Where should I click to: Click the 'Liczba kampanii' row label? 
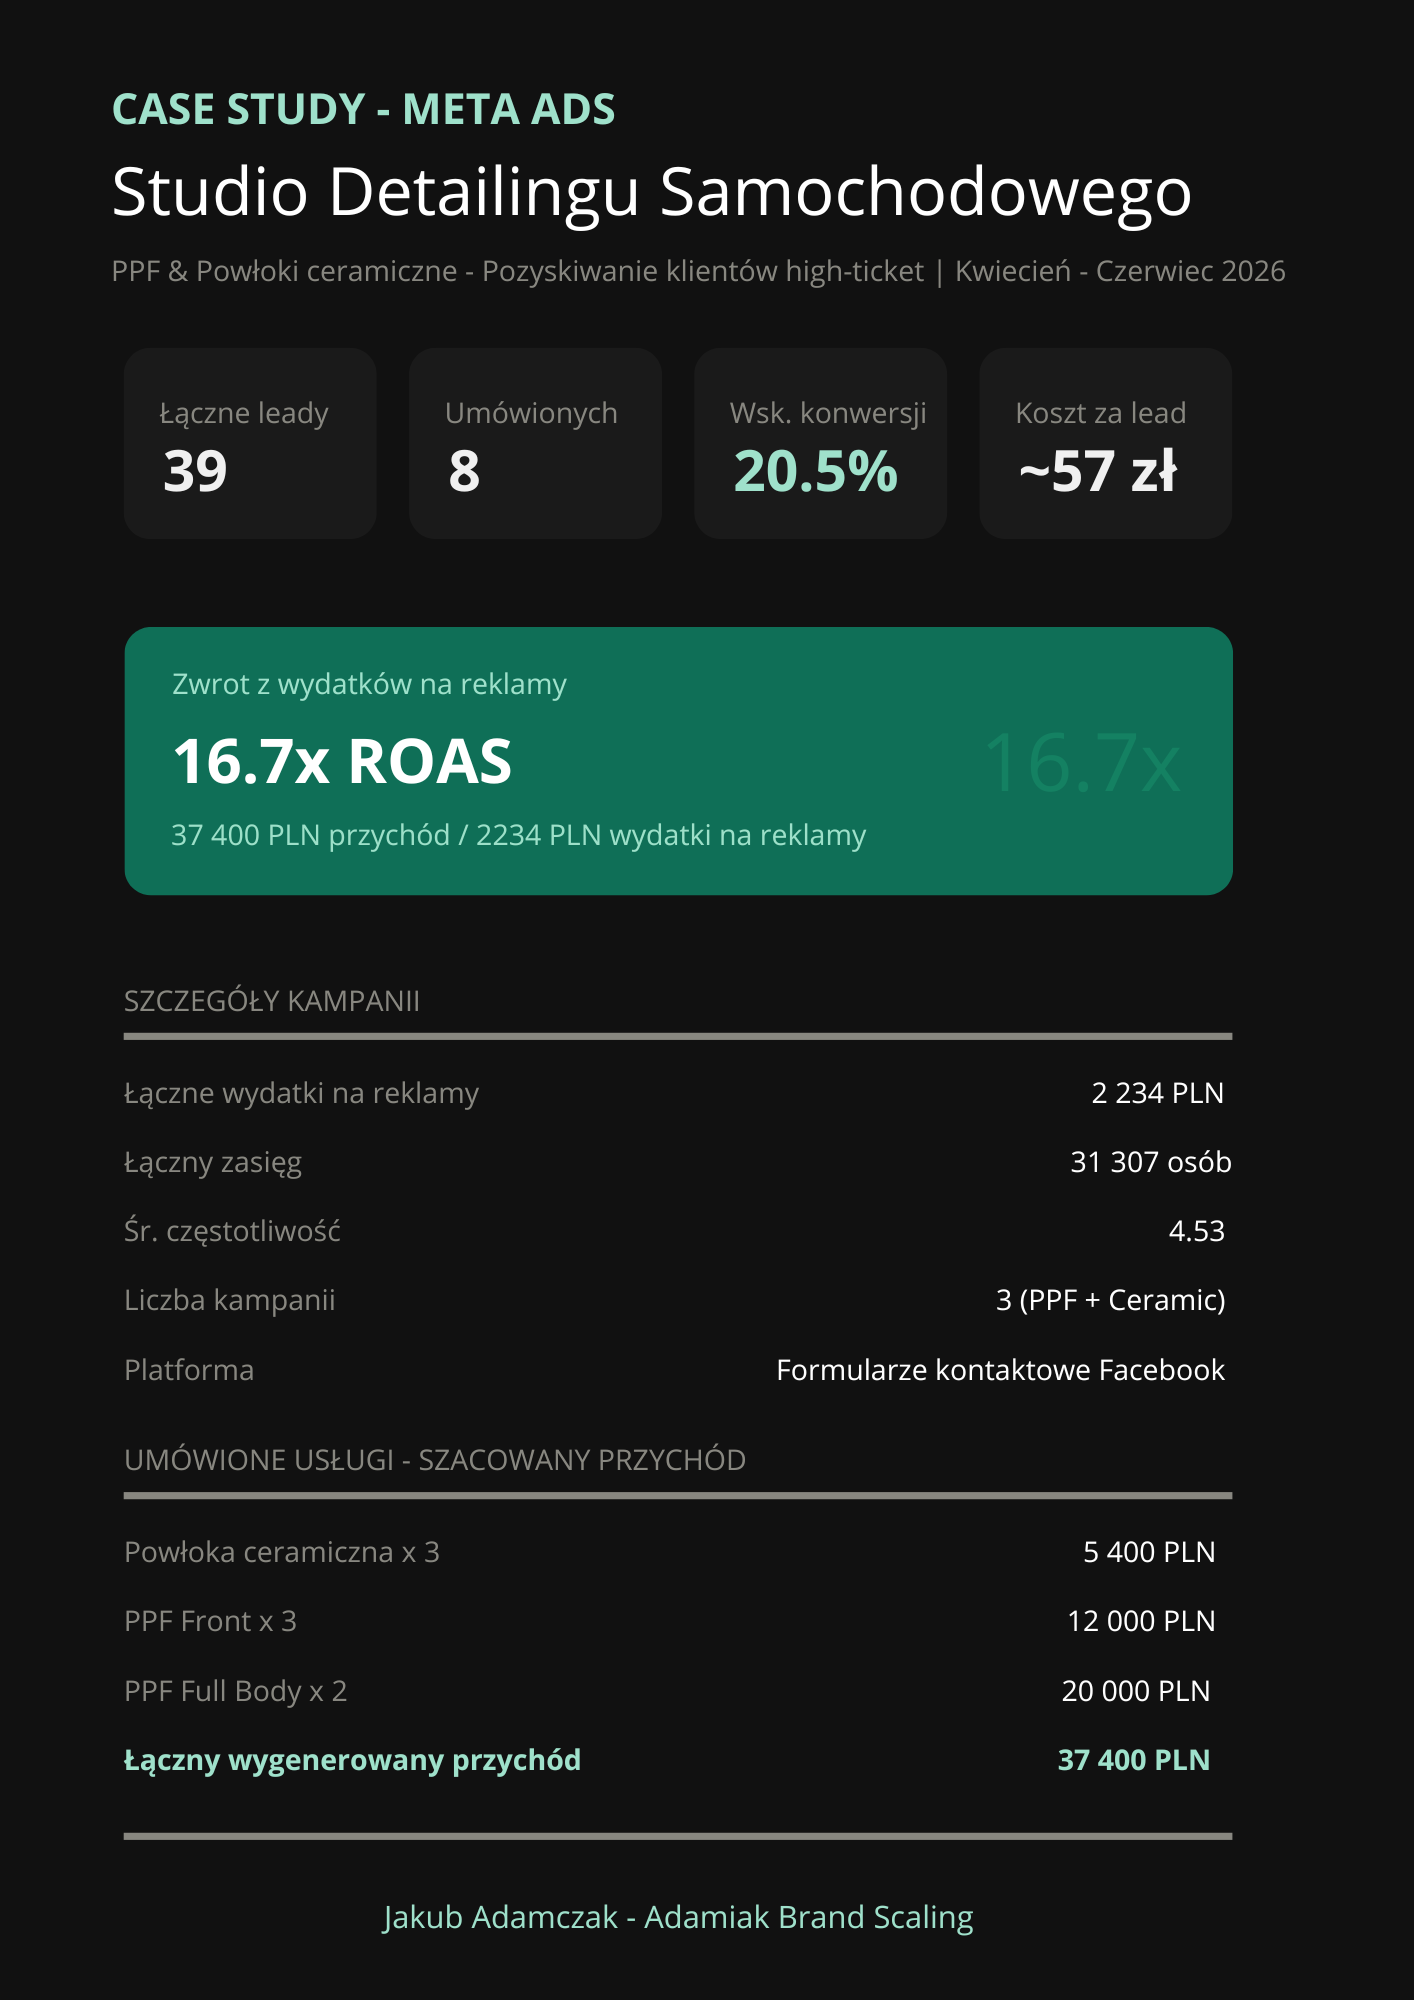(230, 1300)
